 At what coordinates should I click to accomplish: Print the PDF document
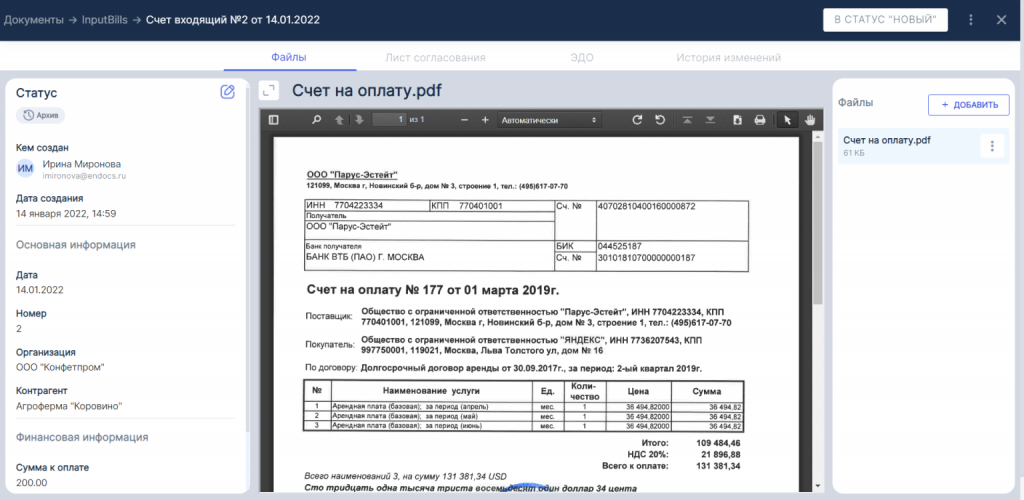tap(760, 120)
